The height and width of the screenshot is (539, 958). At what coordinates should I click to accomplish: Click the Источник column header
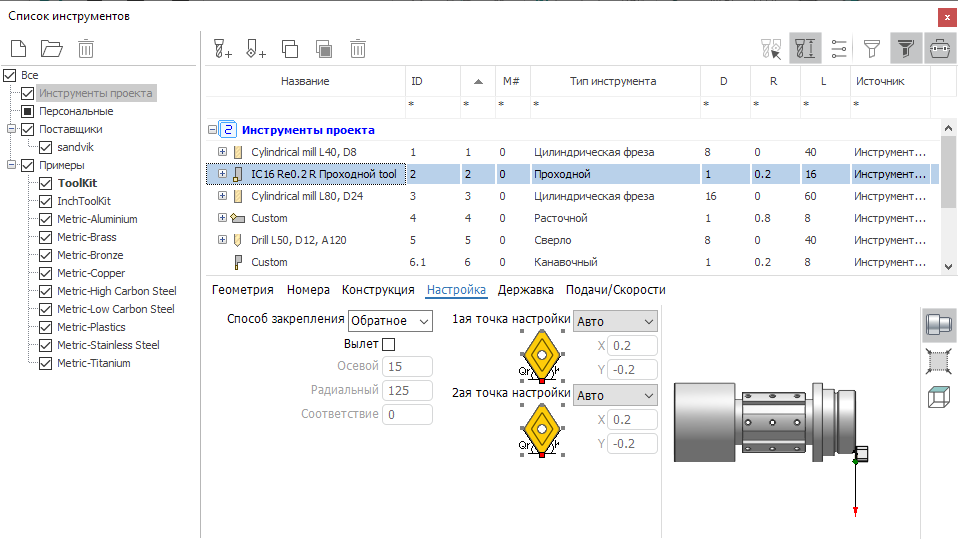879,81
